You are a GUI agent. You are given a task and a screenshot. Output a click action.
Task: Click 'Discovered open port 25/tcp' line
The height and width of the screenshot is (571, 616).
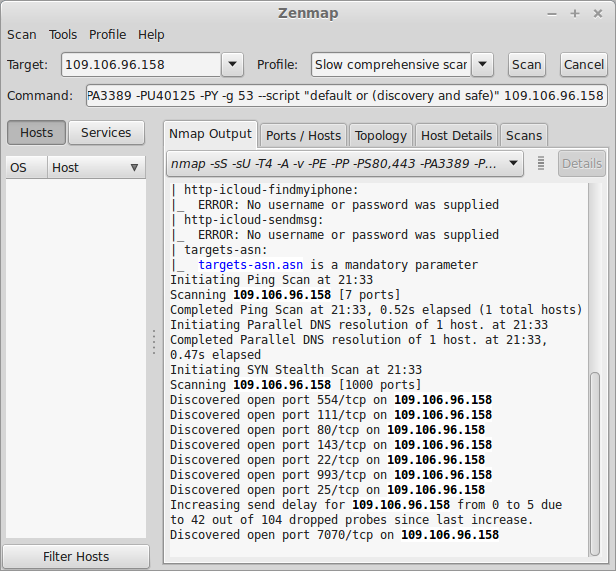327,490
